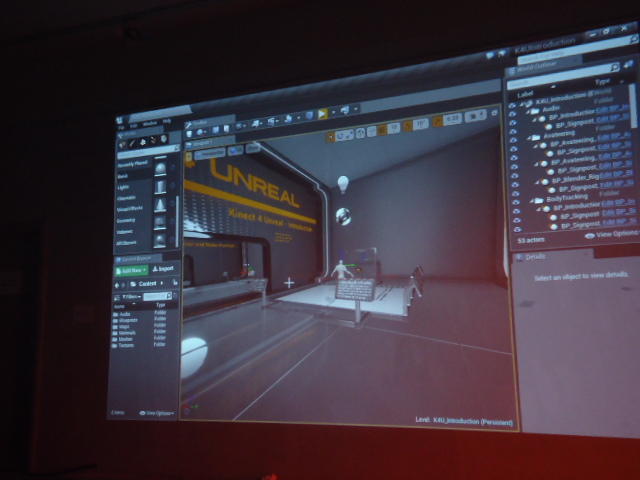Hide the BodyTracking folder with its eye icon
Viewport: 640px width, 480px height.
[516, 202]
